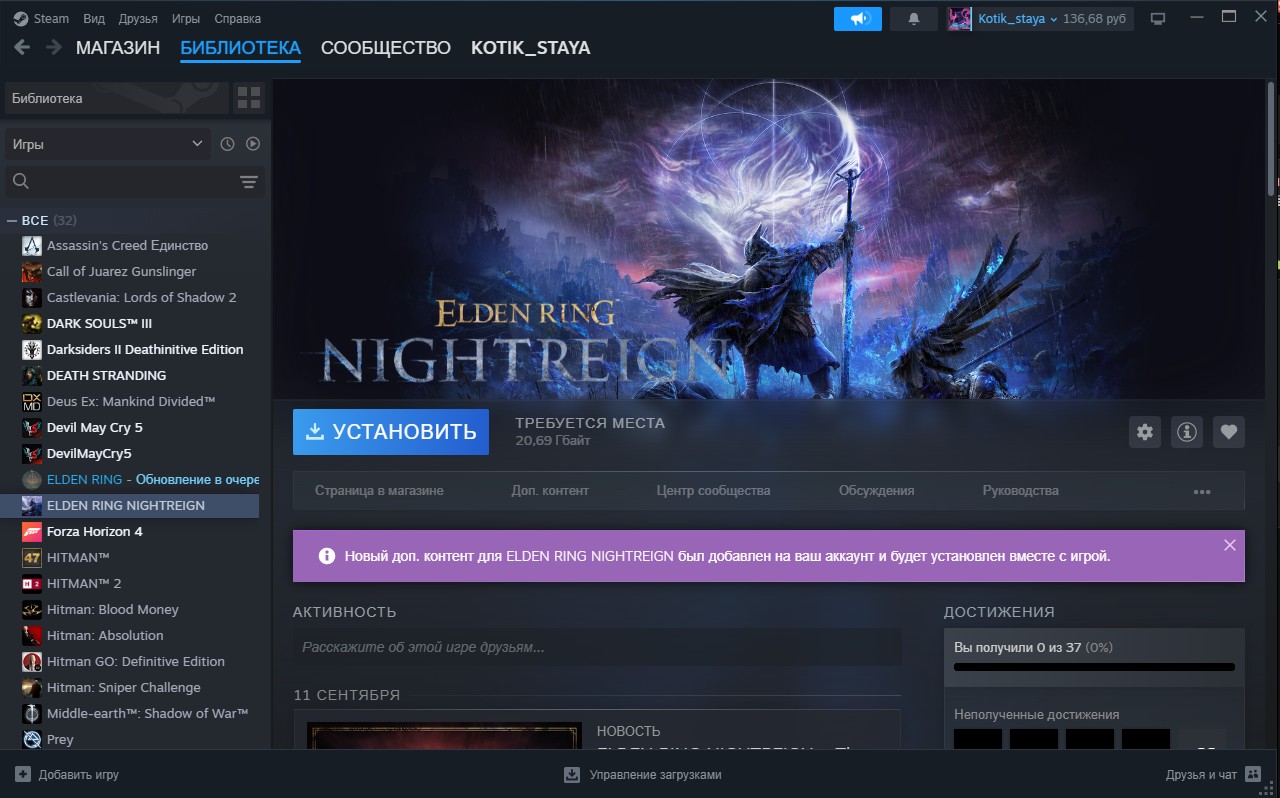The image size is (1280, 798).
Task: Select Castlevania: Lords of Shadow 2
Action: tap(141, 297)
